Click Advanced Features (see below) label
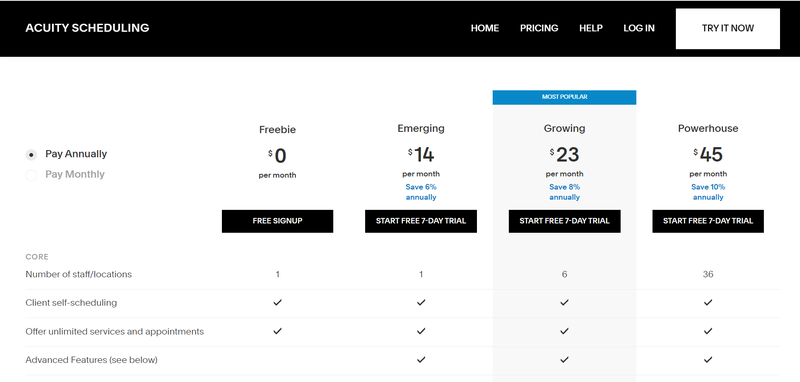800x382 pixels. [91, 360]
